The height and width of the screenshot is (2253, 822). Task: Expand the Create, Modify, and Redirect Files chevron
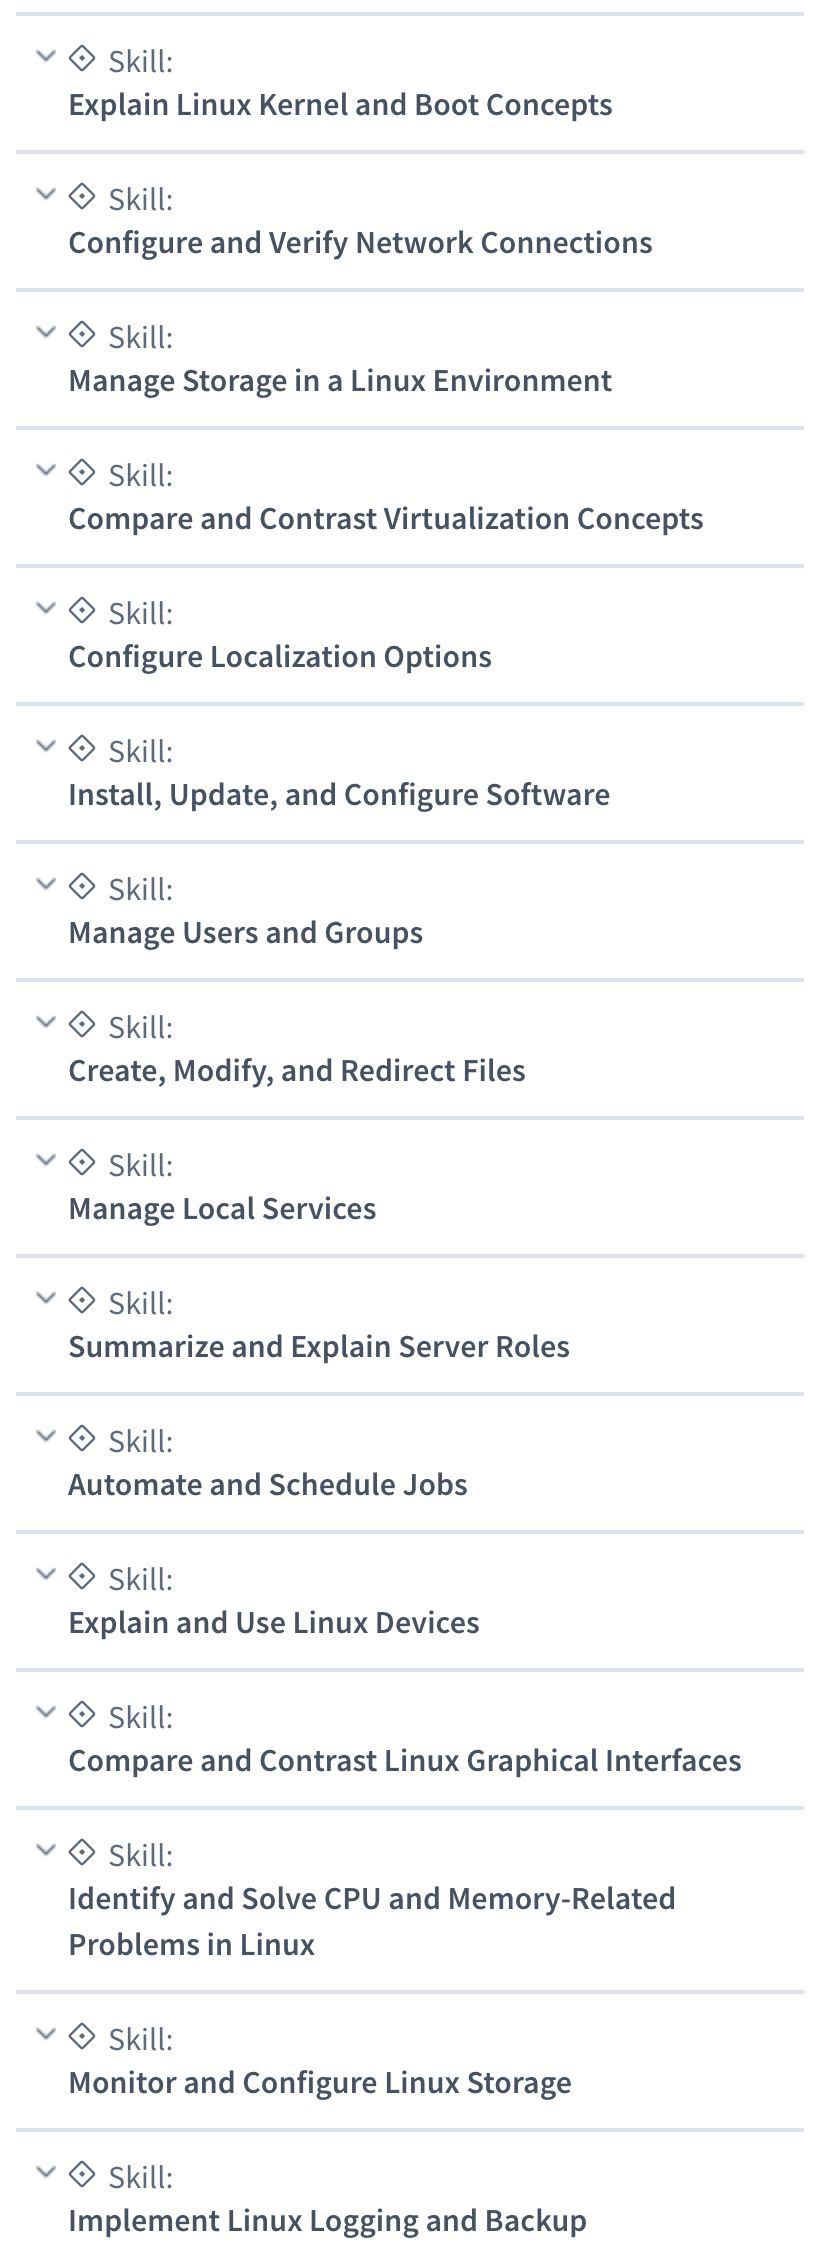(45, 1022)
